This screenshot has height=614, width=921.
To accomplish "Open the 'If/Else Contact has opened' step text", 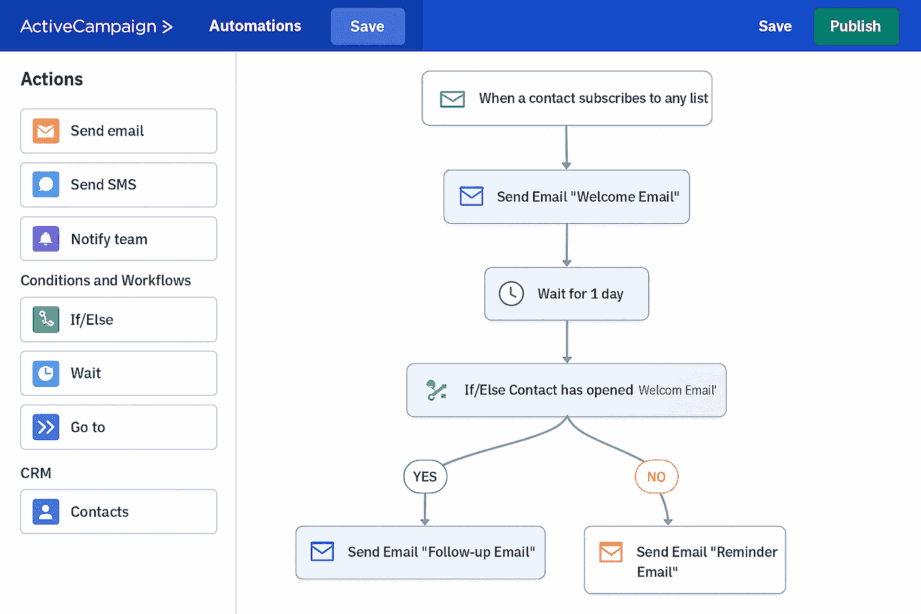I will tap(549, 390).
